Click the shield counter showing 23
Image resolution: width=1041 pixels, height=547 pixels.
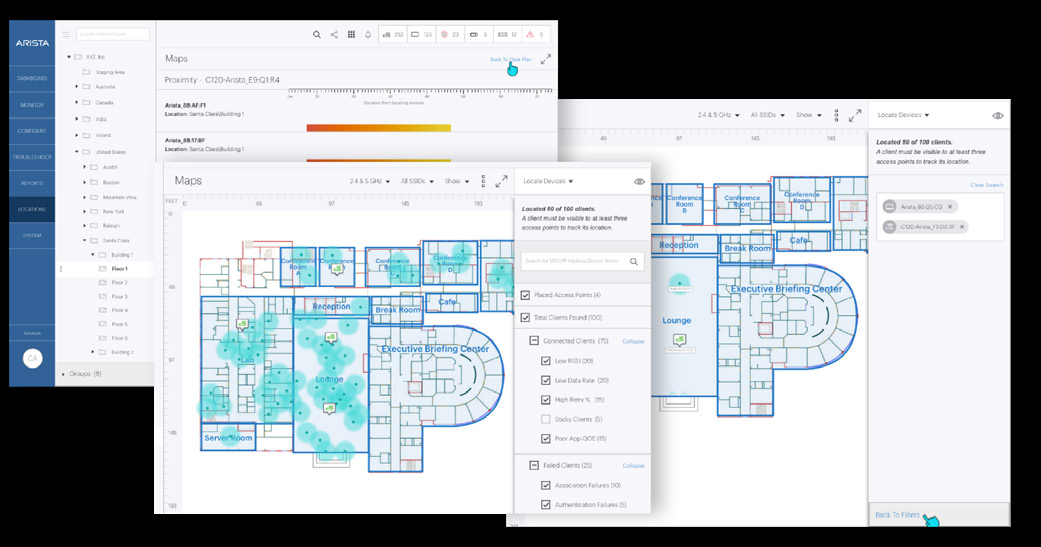pos(450,35)
